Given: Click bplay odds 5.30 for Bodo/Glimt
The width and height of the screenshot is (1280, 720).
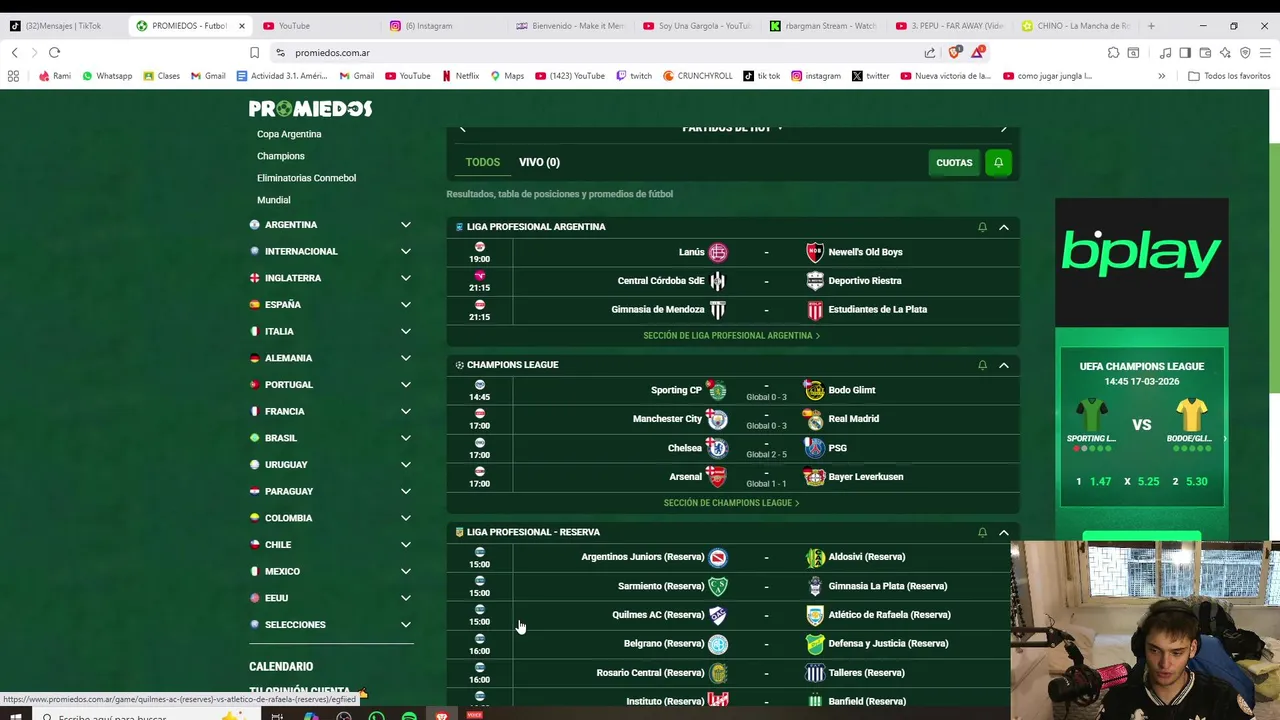Looking at the screenshot, I should (x=1196, y=482).
